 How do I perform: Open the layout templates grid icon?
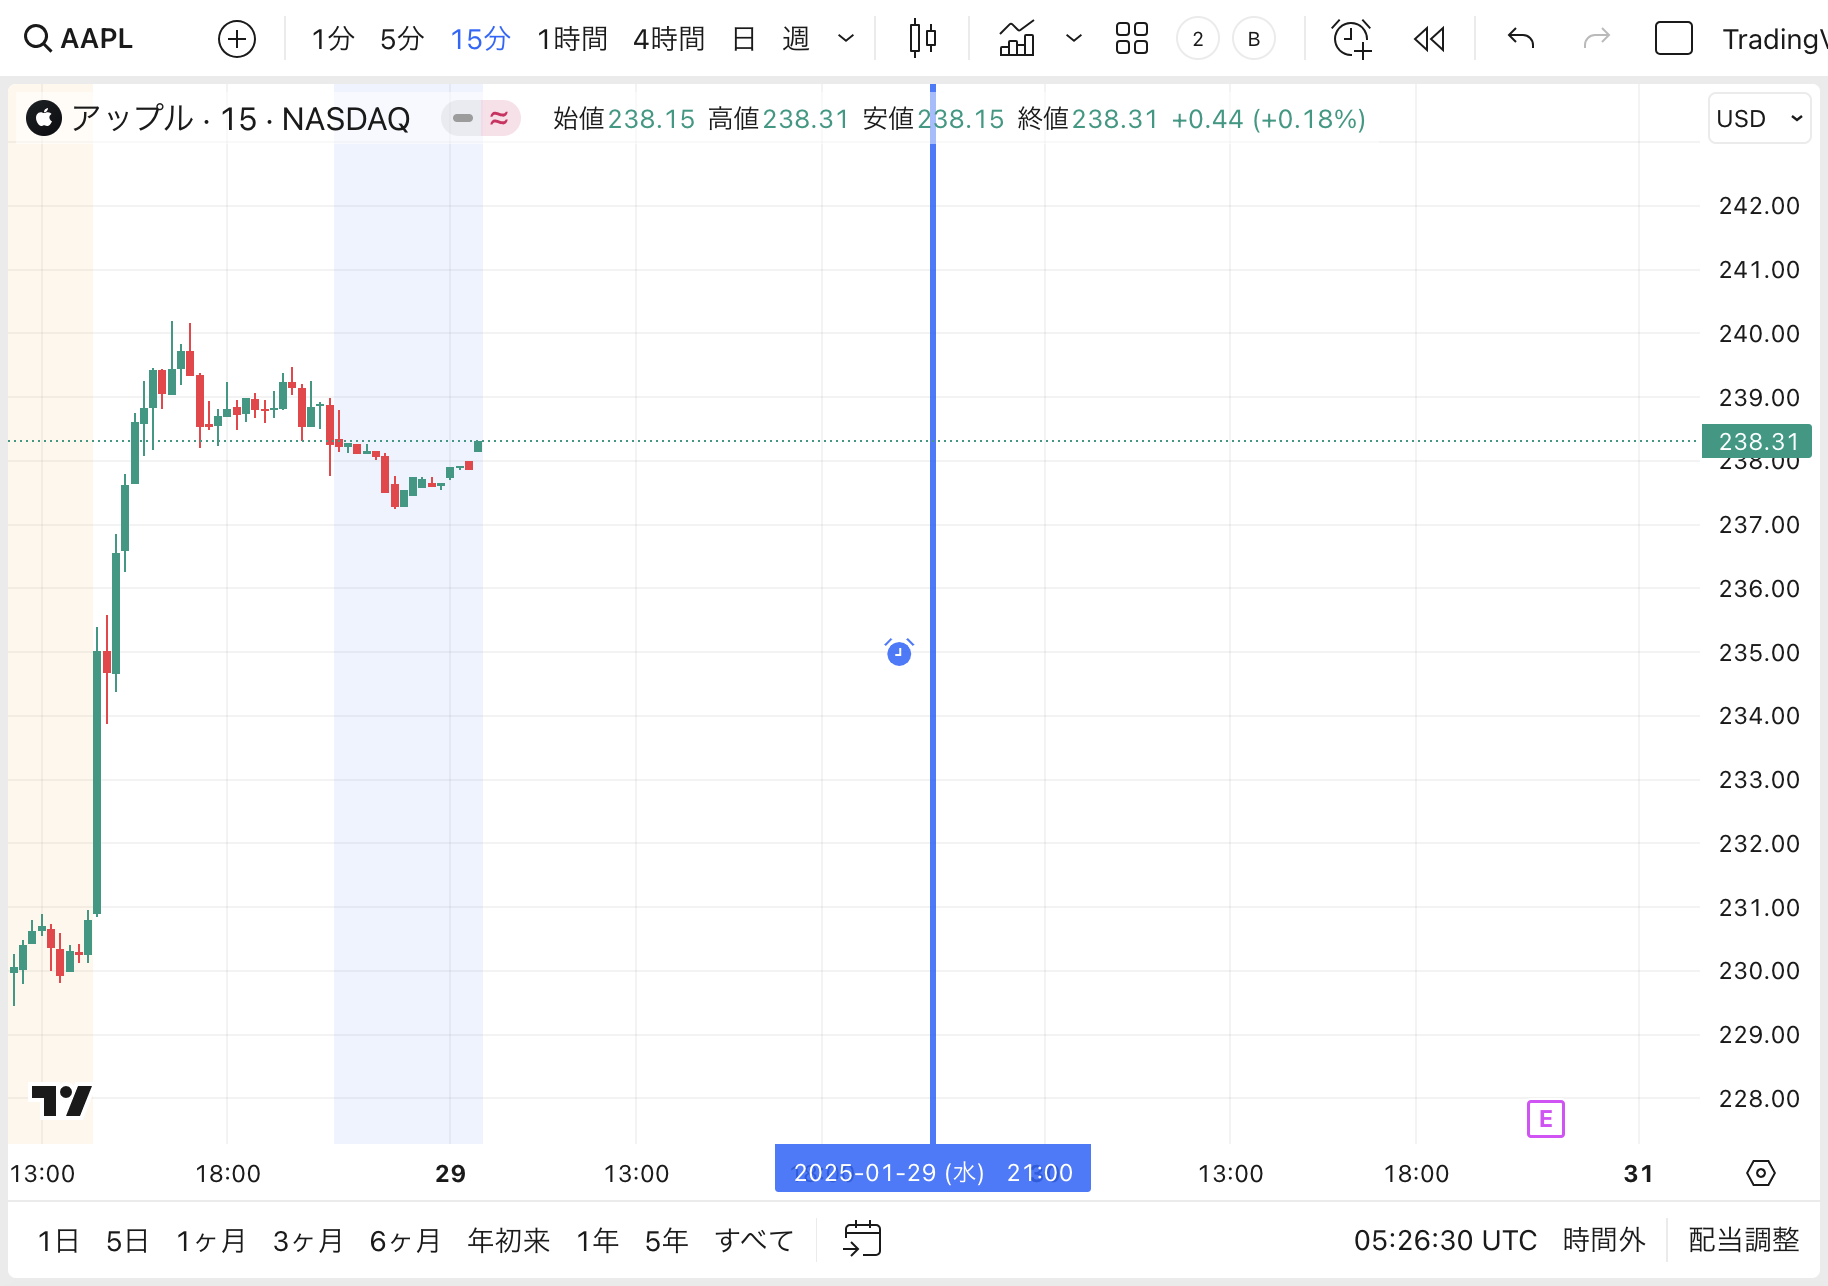click(x=1131, y=39)
